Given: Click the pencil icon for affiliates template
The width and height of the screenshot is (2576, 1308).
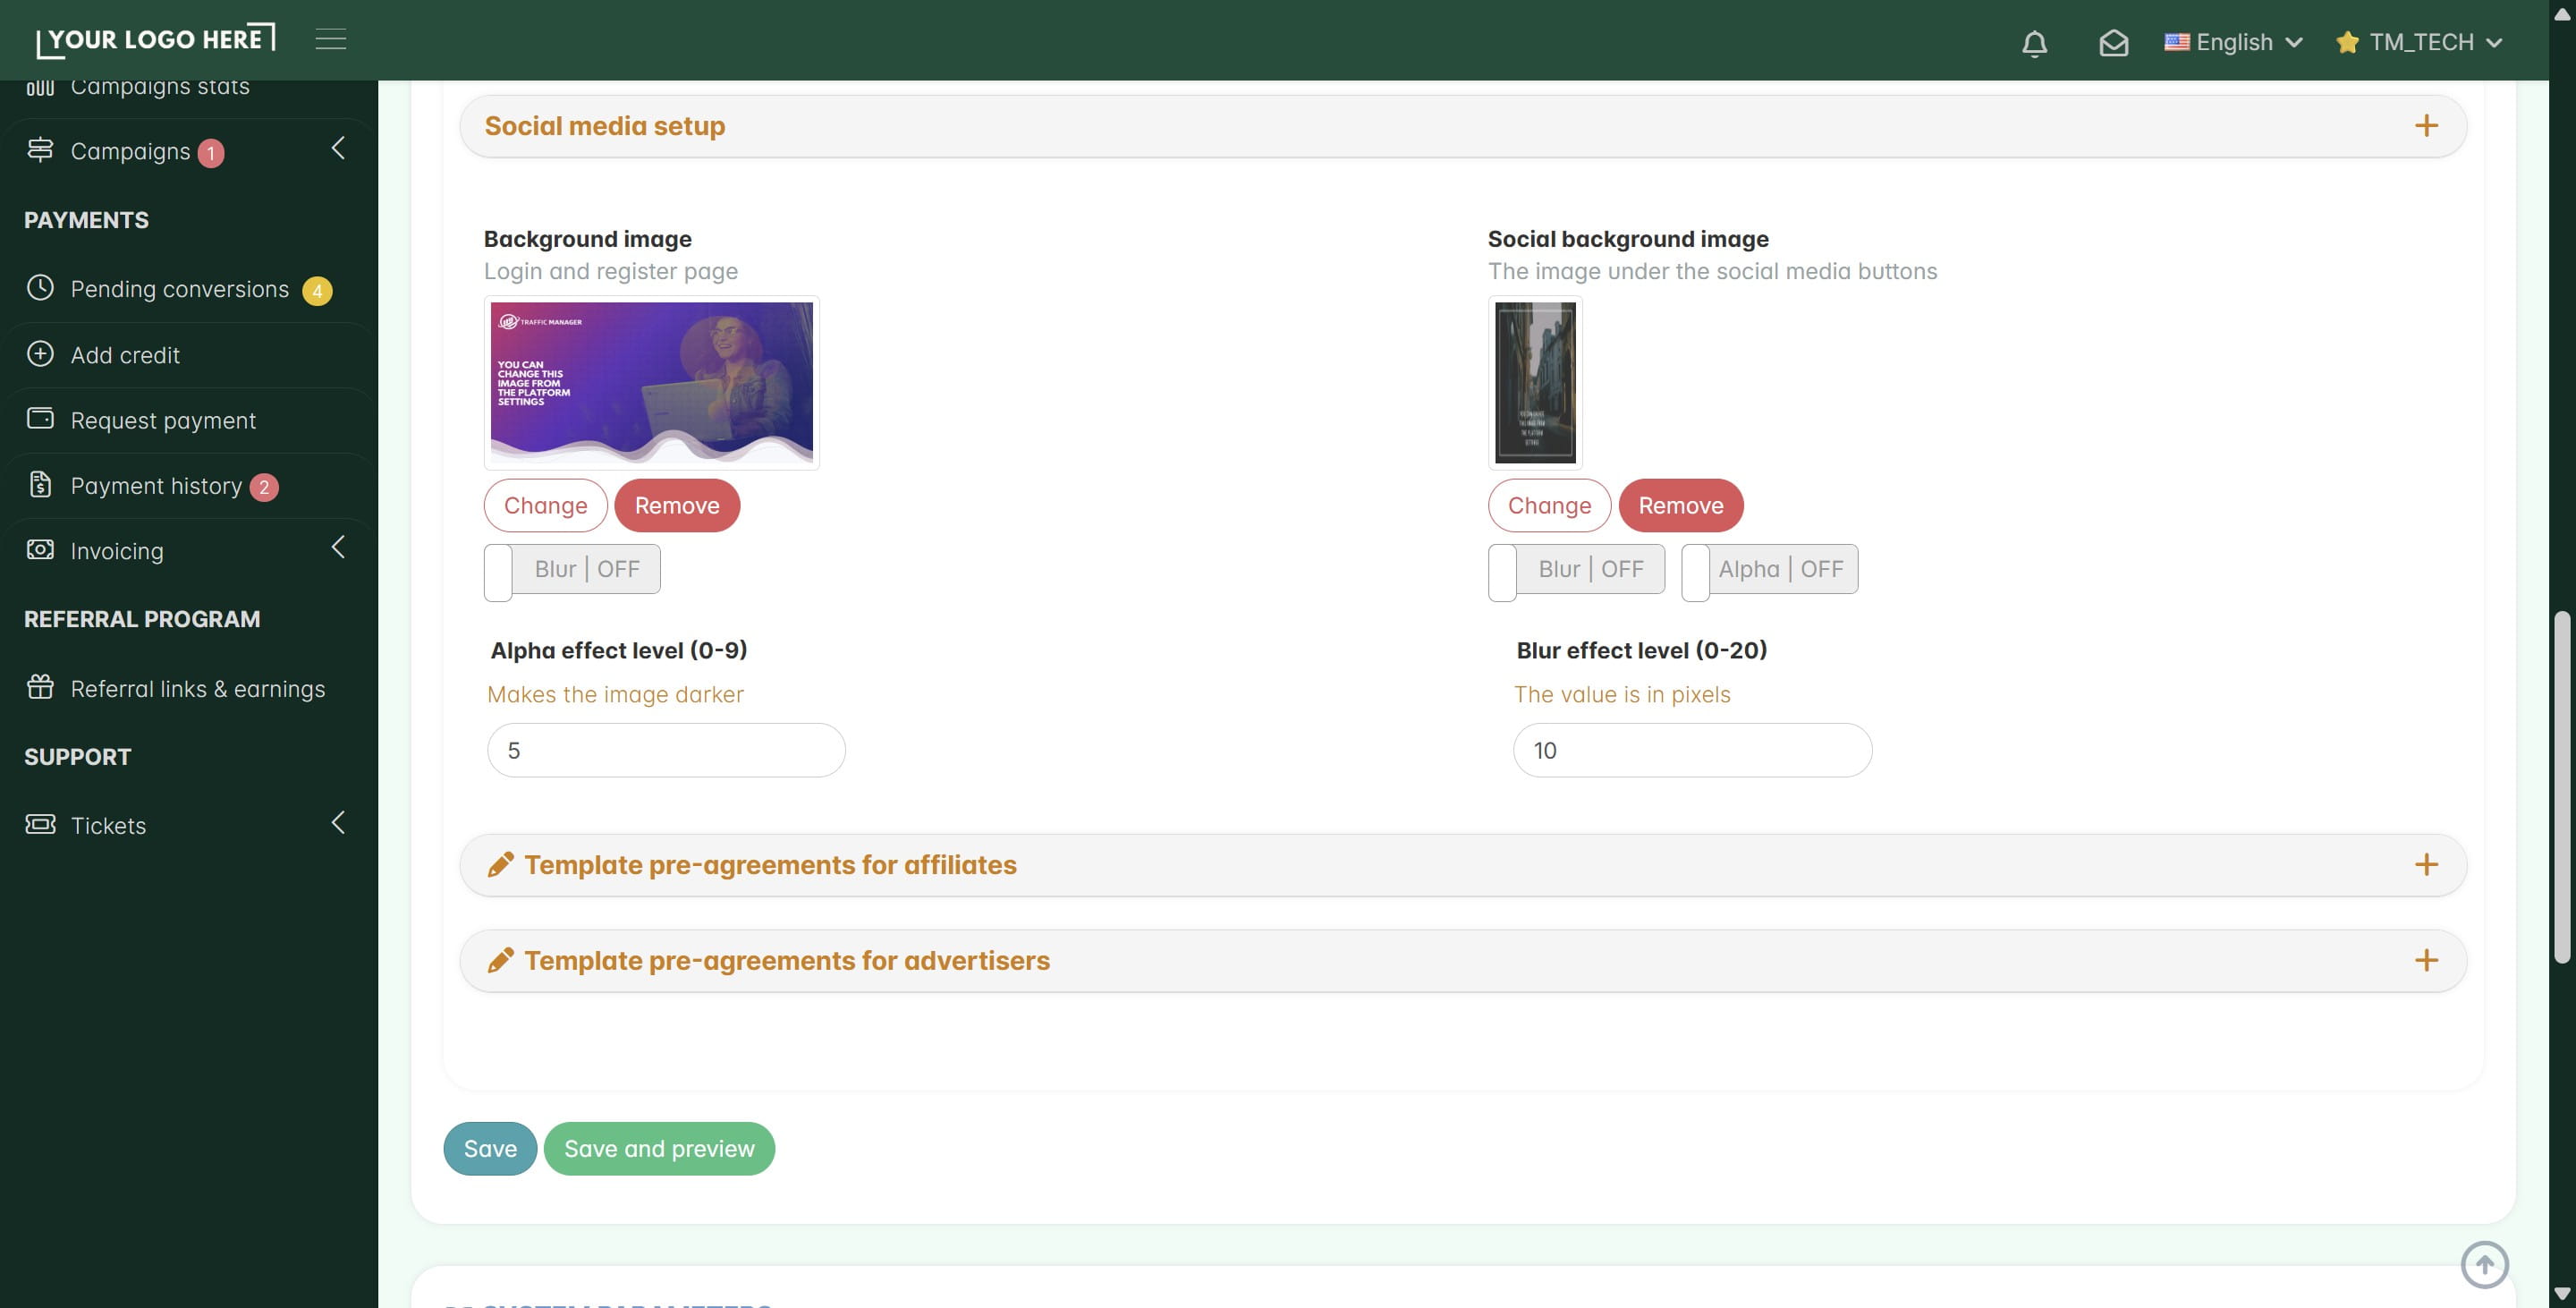Looking at the screenshot, I should pyautogui.click(x=501, y=865).
